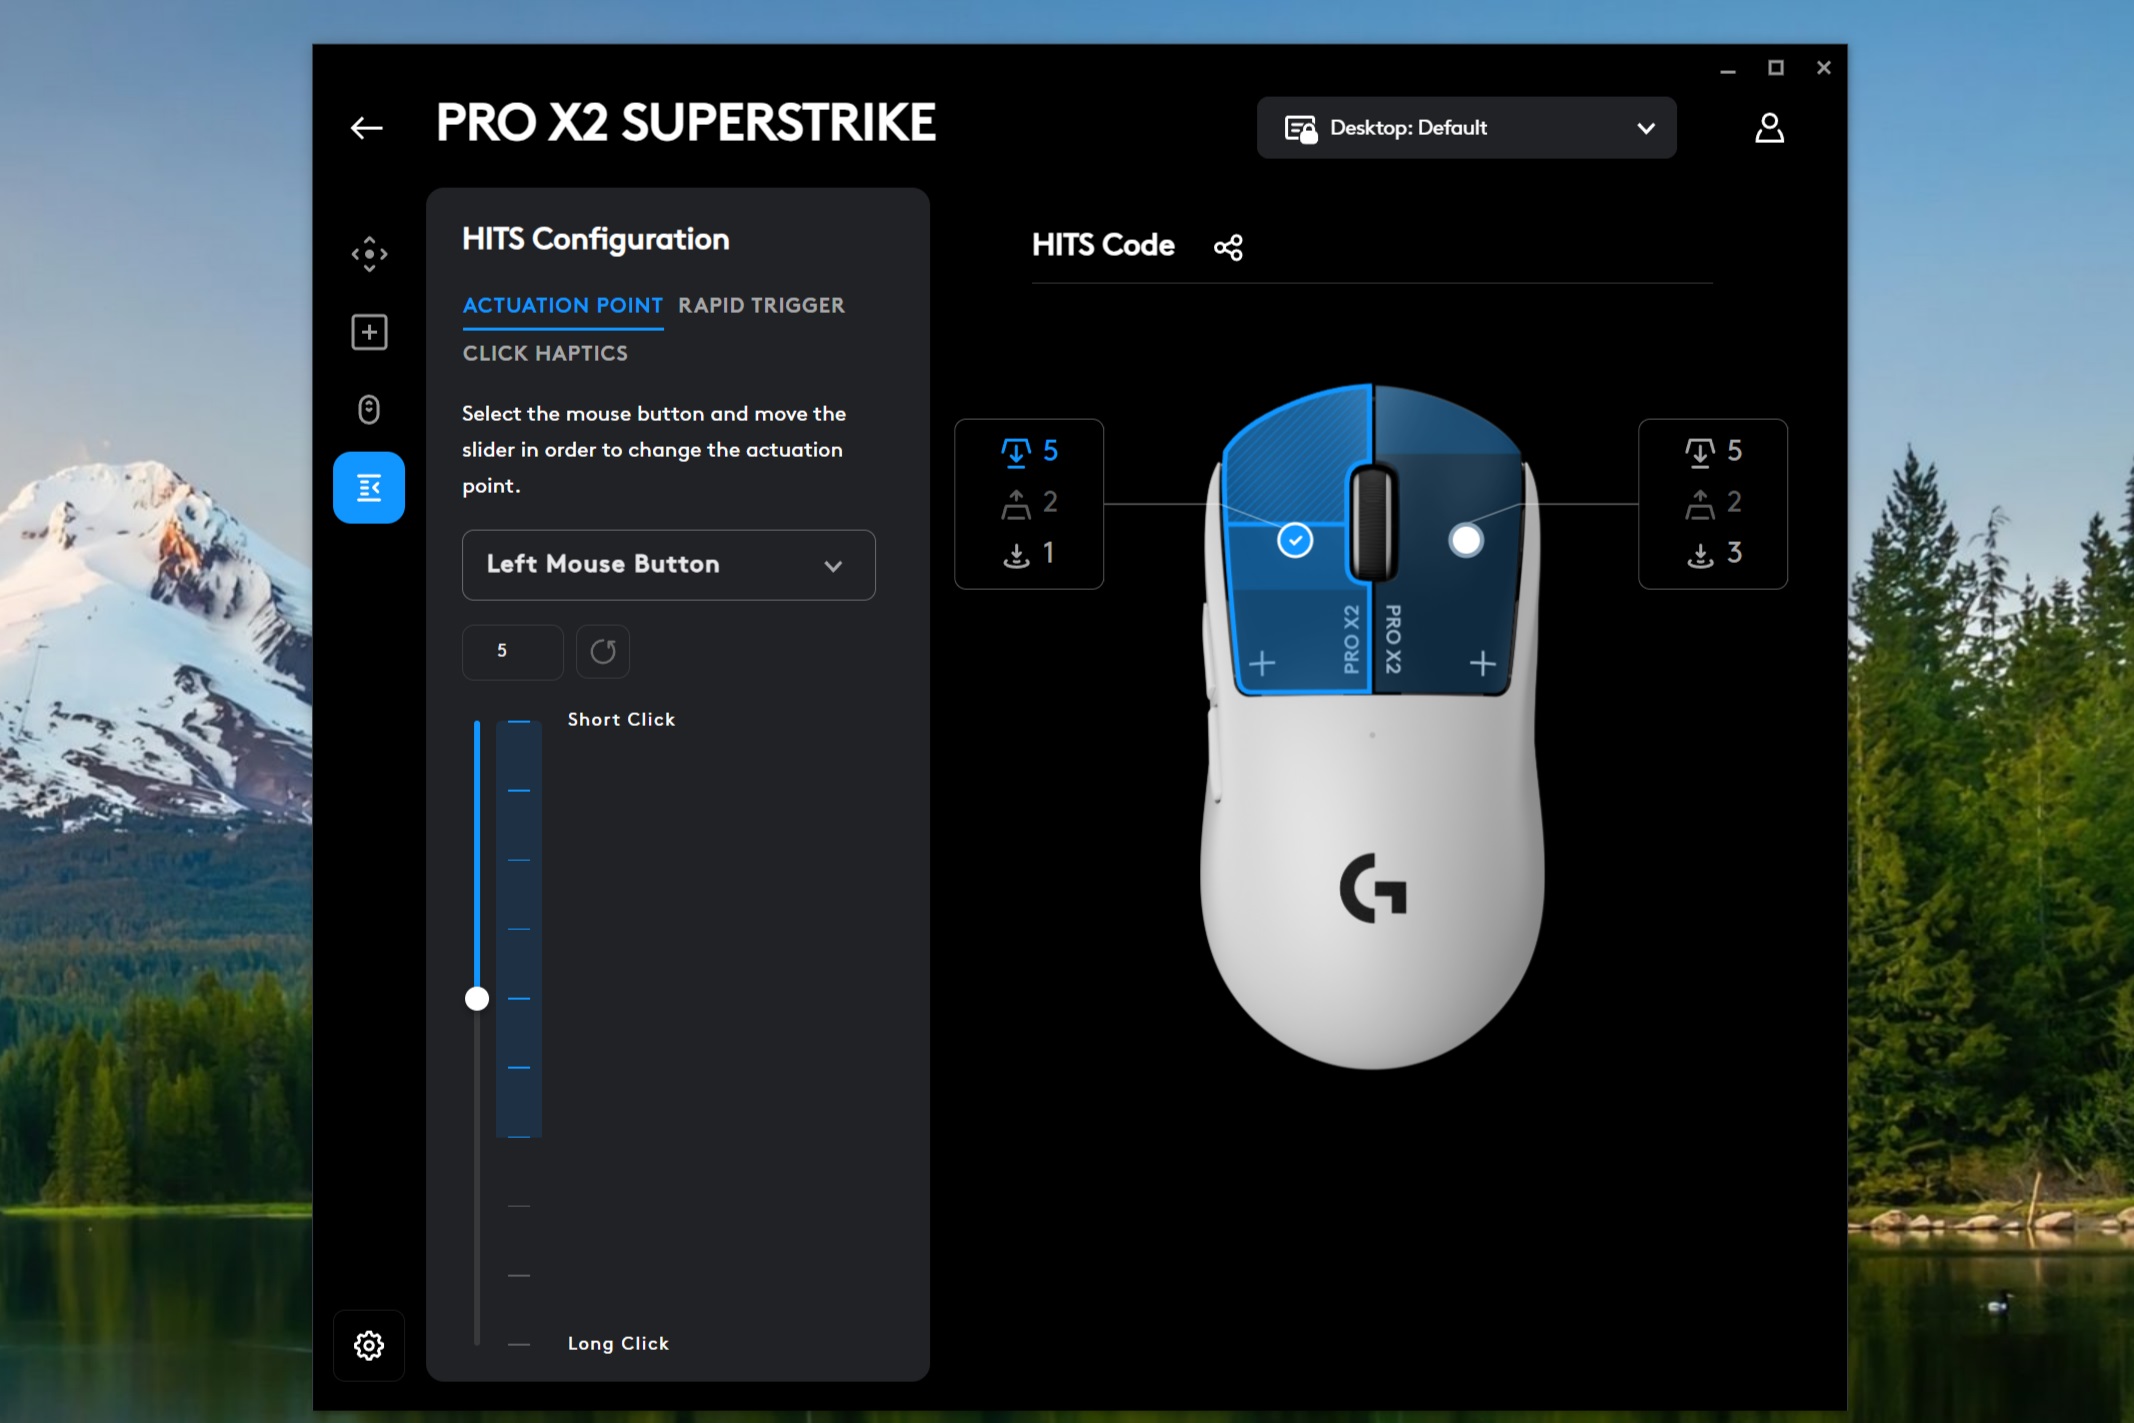
Task: Click the actuation point slider handle
Action: point(477,998)
